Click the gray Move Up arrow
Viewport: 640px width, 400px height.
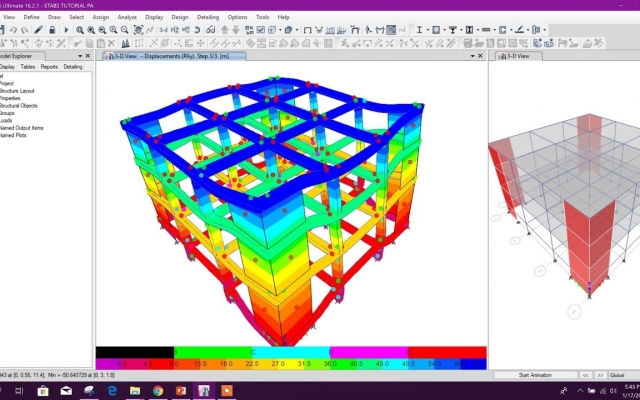pos(225,30)
